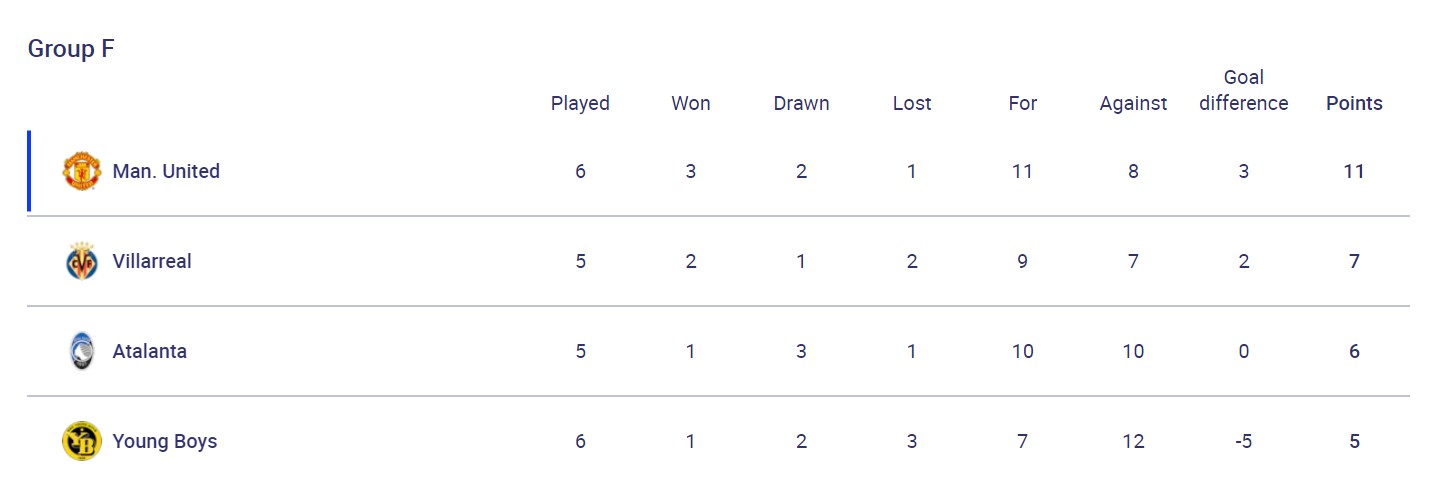The height and width of the screenshot is (498, 1433).
Task: Click the For column header
Action: (x=1022, y=103)
